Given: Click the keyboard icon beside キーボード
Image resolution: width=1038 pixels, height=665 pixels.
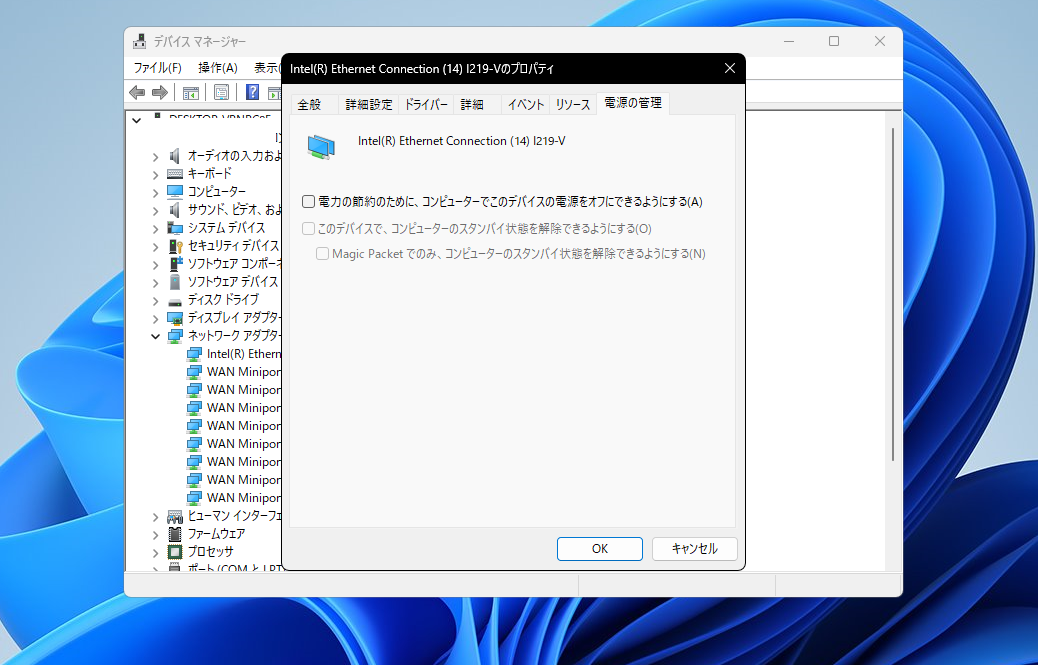Looking at the screenshot, I should point(175,174).
